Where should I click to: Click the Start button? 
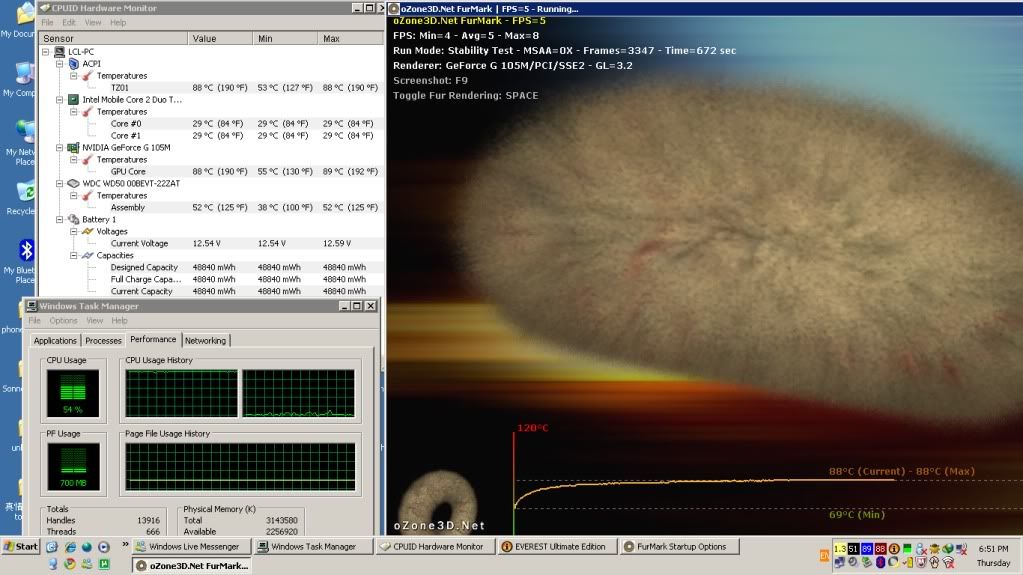coord(21,547)
